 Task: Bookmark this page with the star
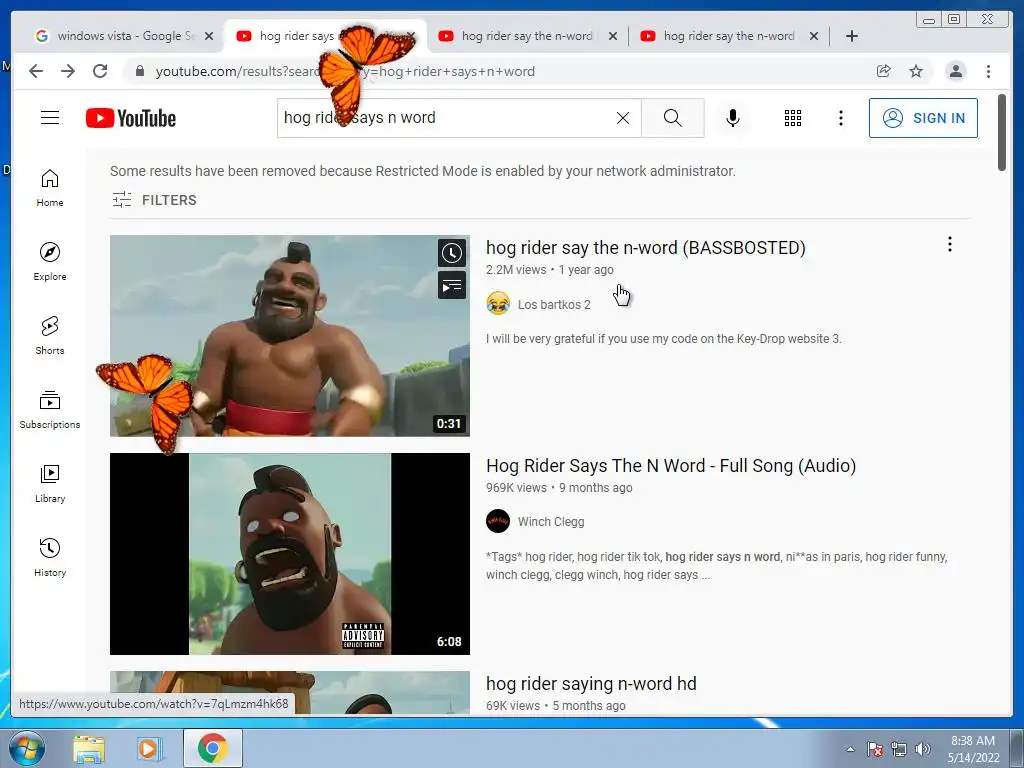(x=916, y=71)
